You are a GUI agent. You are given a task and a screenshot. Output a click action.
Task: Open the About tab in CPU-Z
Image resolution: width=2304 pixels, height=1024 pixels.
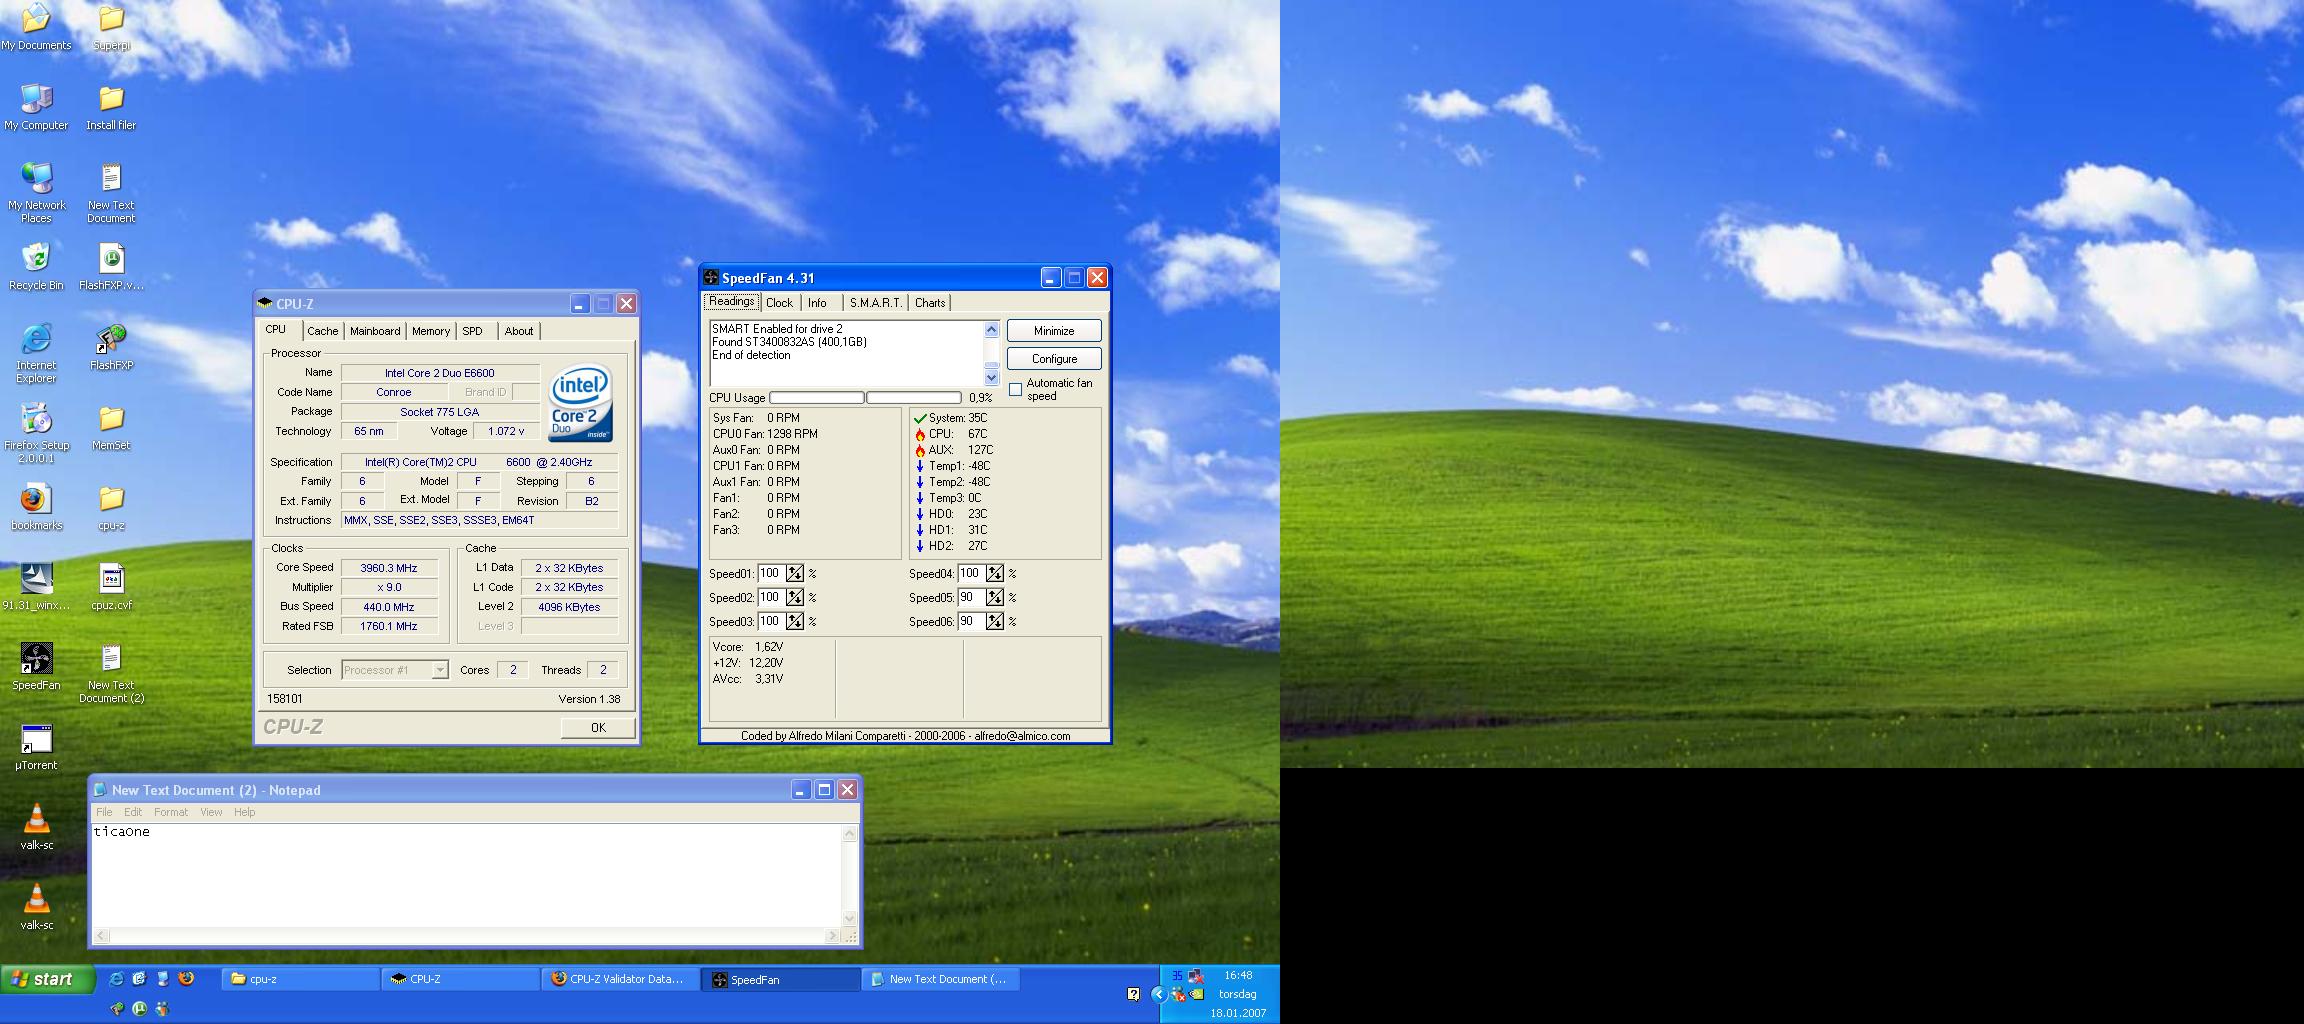[519, 331]
